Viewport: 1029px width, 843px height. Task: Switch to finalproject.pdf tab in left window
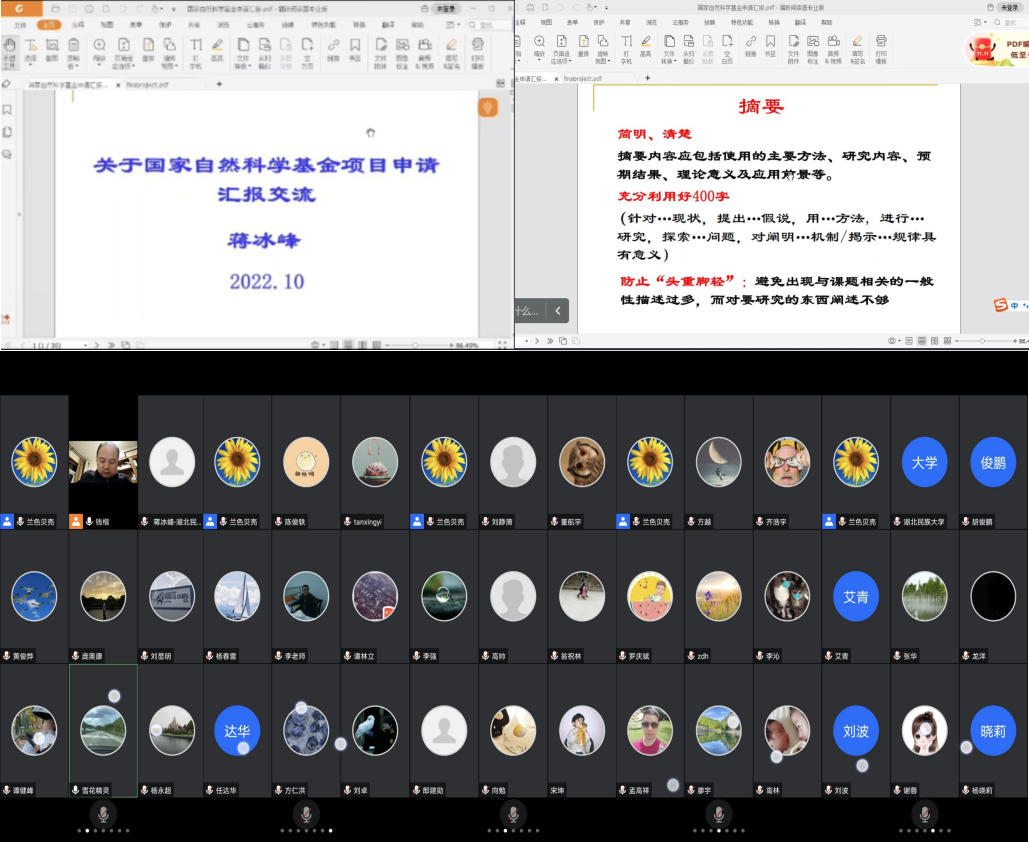pyautogui.click(x=147, y=86)
